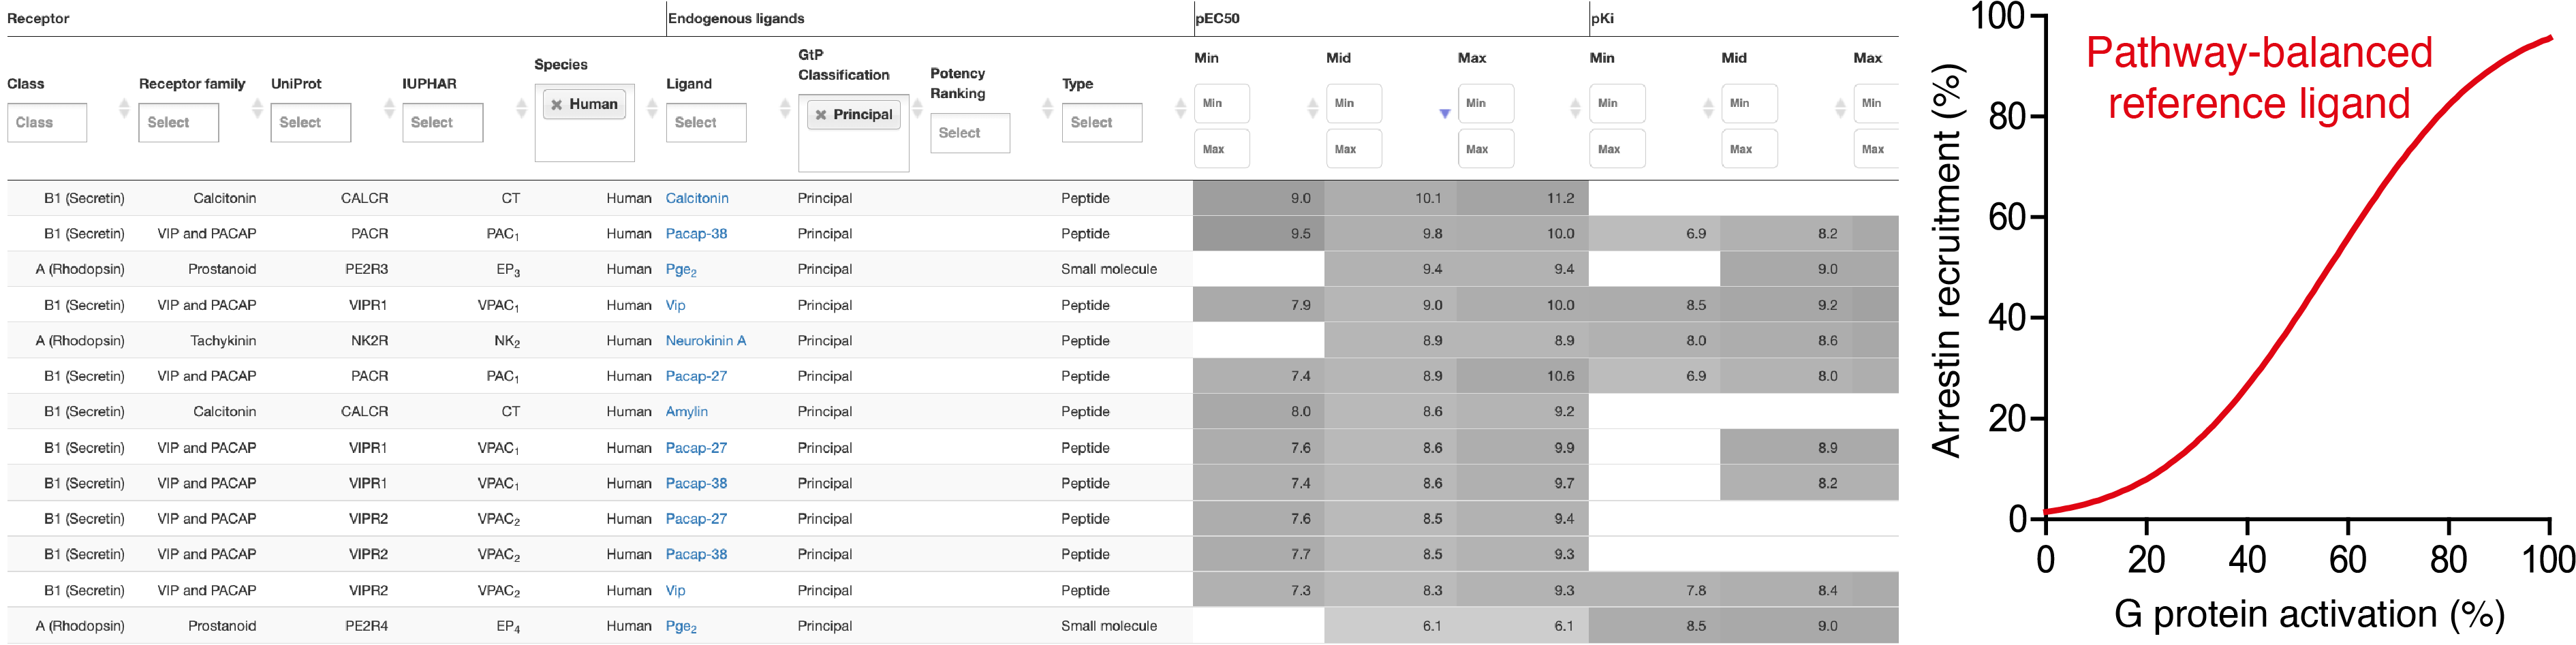Open the Potency Ranking Select dropdown
Image resolution: width=2576 pixels, height=645 pixels.
(x=970, y=133)
